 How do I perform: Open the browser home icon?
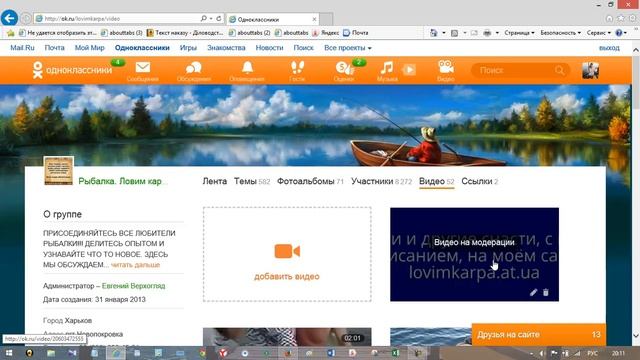[609, 18]
